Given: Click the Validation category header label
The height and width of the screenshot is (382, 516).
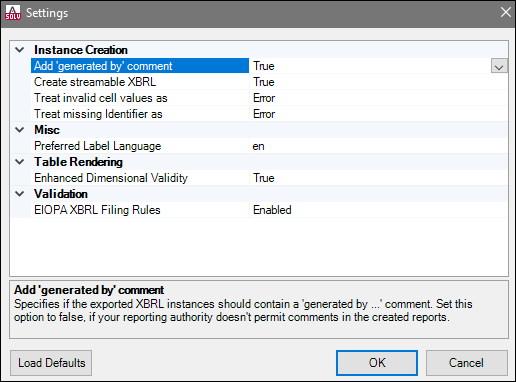Looking at the screenshot, I should (x=61, y=194).
